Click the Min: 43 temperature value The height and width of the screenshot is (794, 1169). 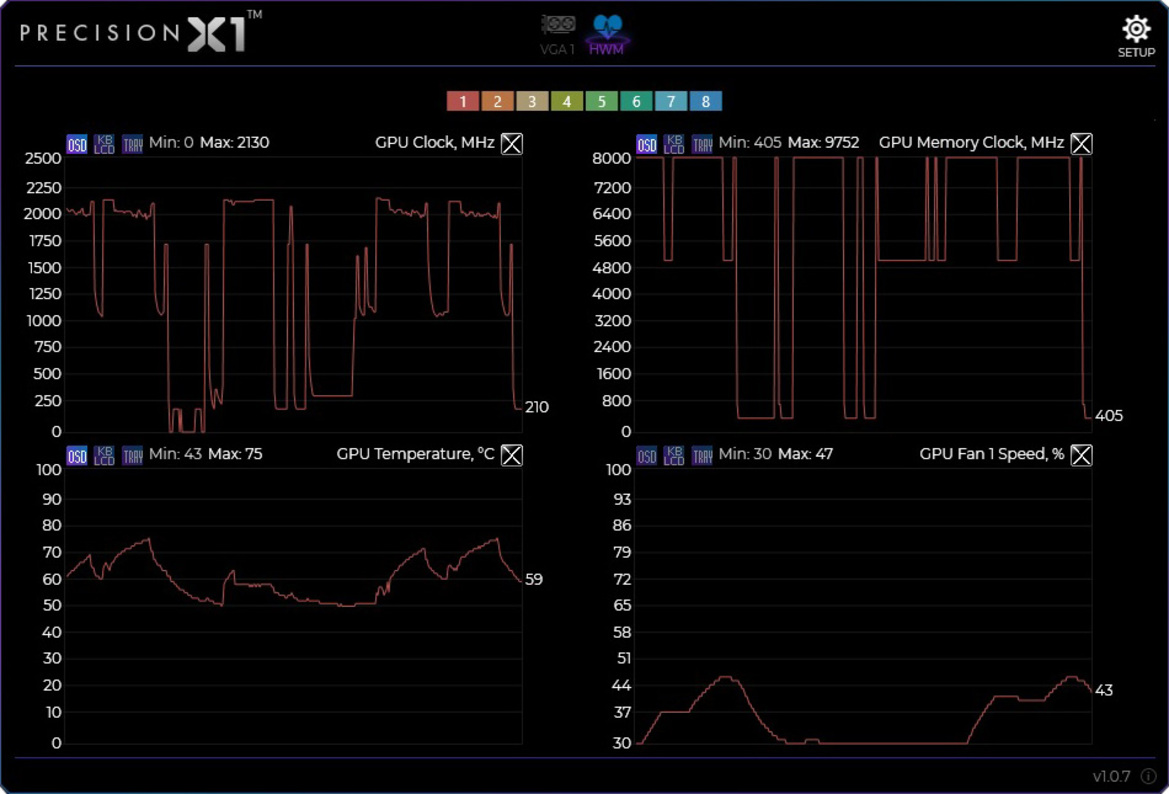tap(175, 454)
